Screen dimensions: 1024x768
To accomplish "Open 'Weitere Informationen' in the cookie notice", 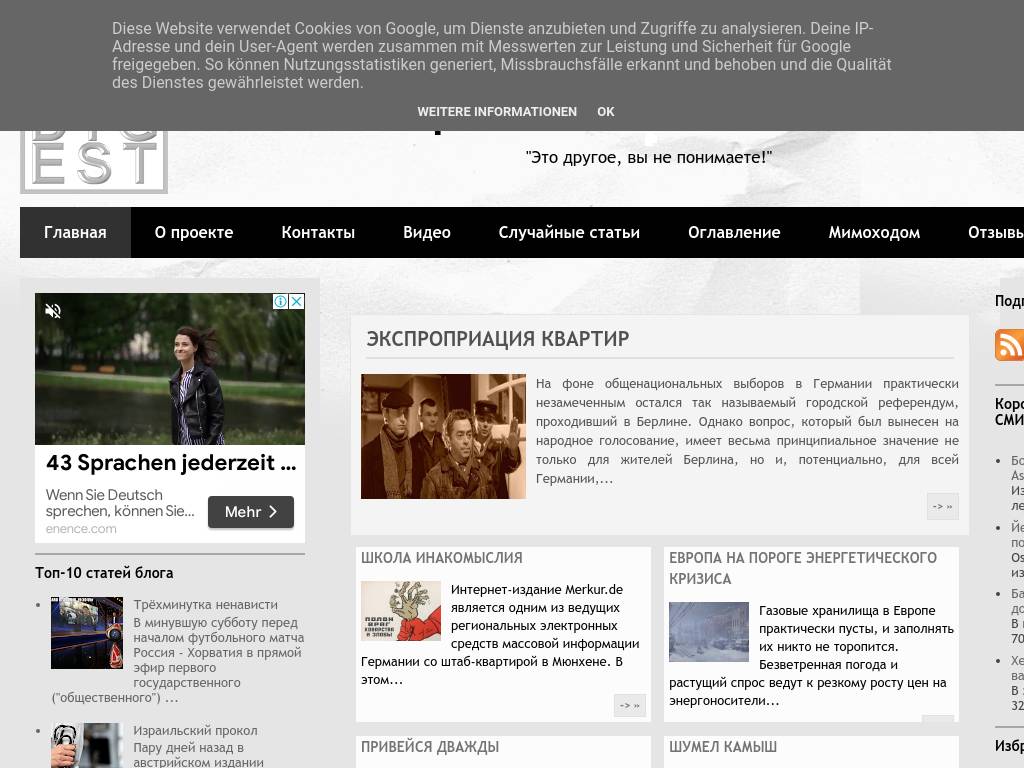I will pyautogui.click(x=497, y=112).
